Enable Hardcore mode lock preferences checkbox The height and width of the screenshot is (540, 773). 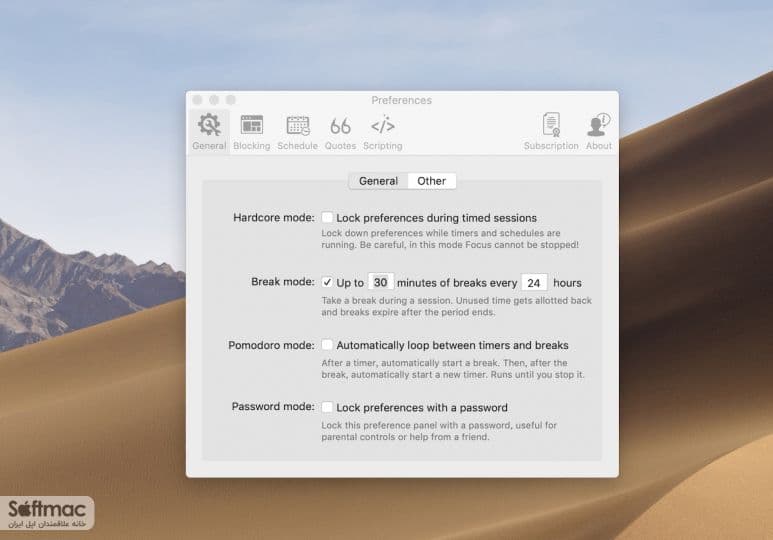[327, 217]
